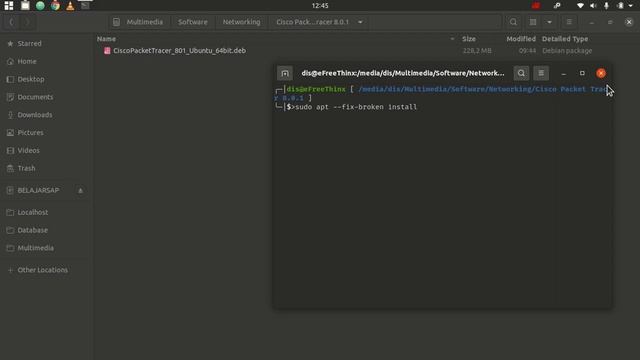
Task: Open view options dropdown arrow
Action: click(549, 22)
